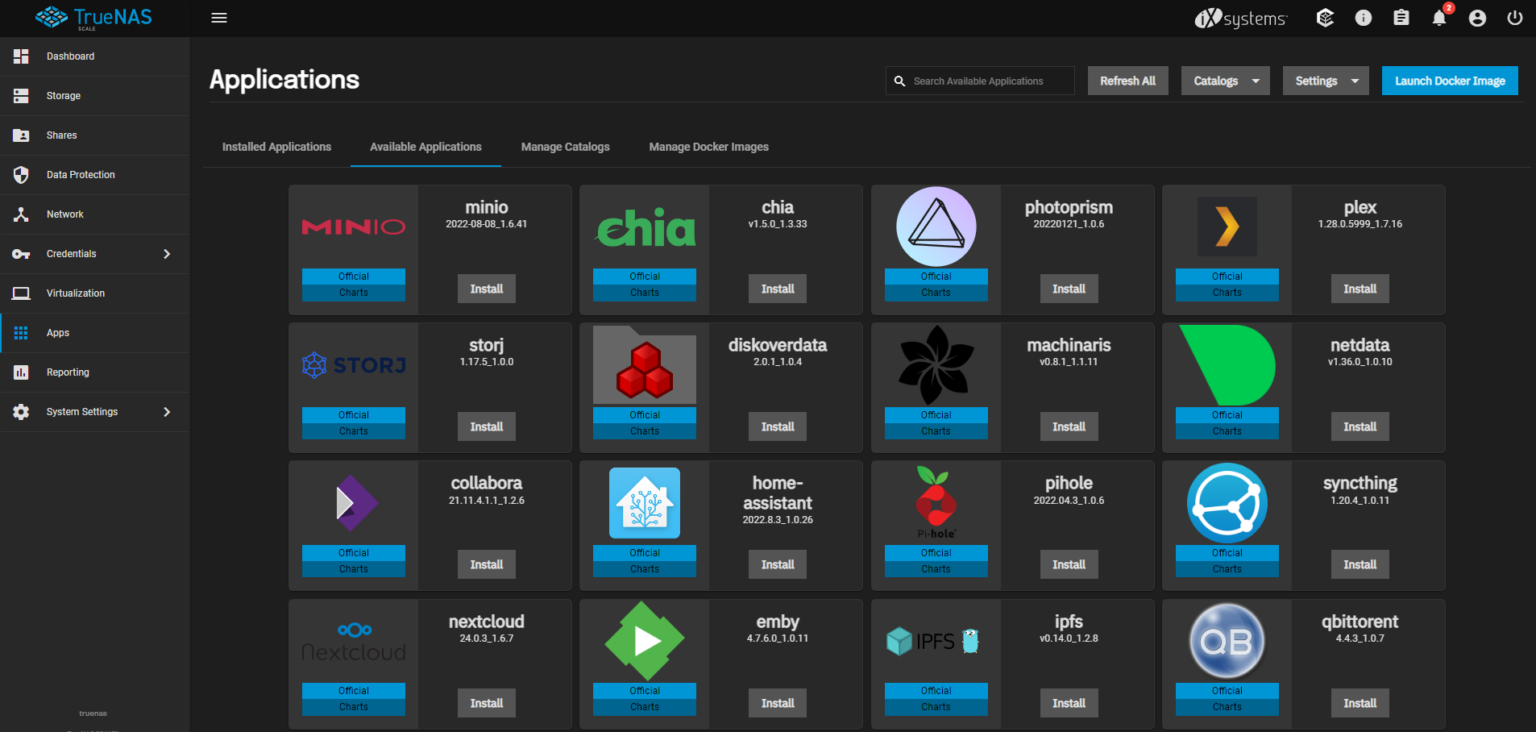Click the TrueCommand status icon
The image size is (1536, 732).
click(x=1325, y=18)
